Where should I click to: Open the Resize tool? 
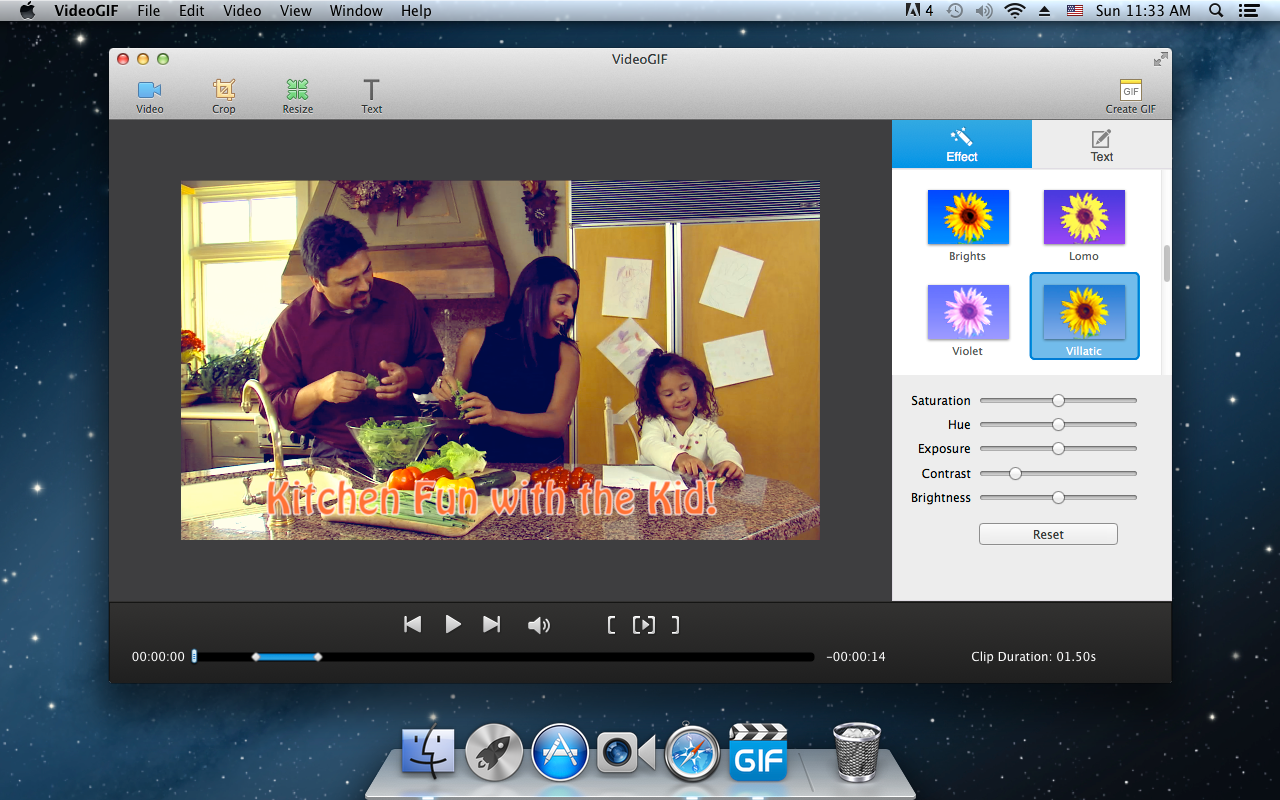(297, 95)
